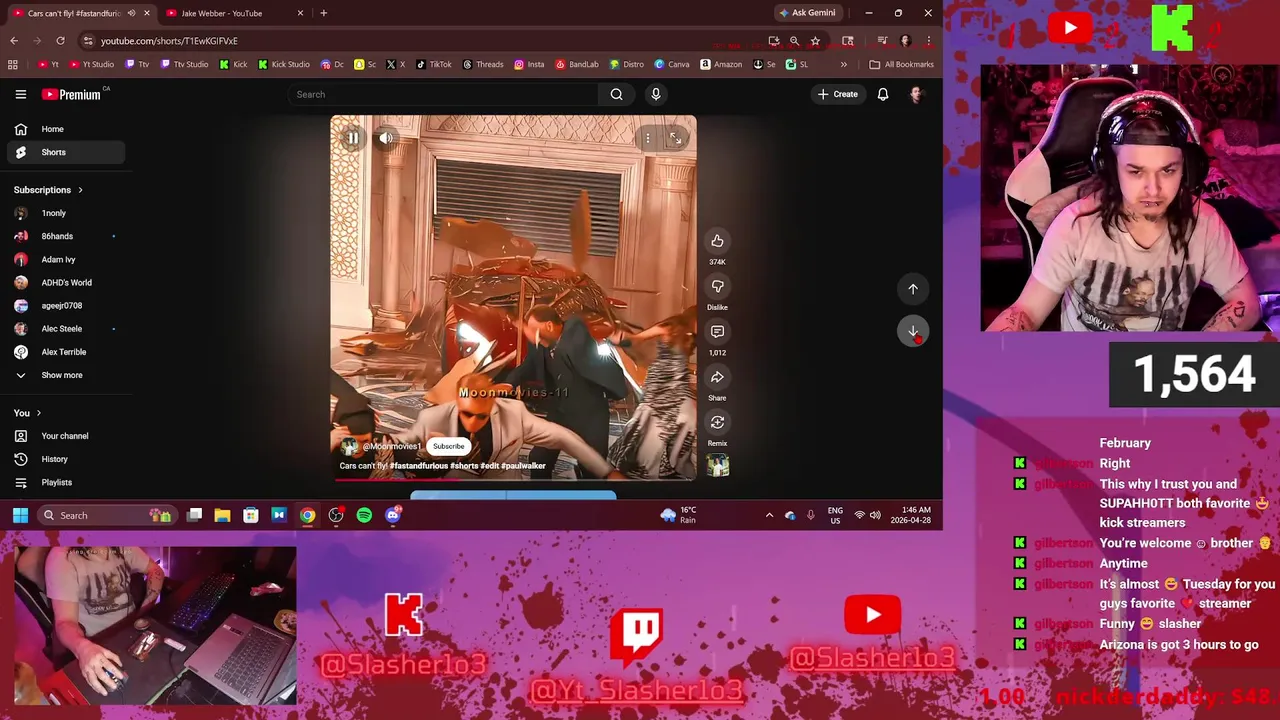Click the magnifier search button
The width and height of the screenshot is (1280, 720).
pyautogui.click(x=616, y=94)
